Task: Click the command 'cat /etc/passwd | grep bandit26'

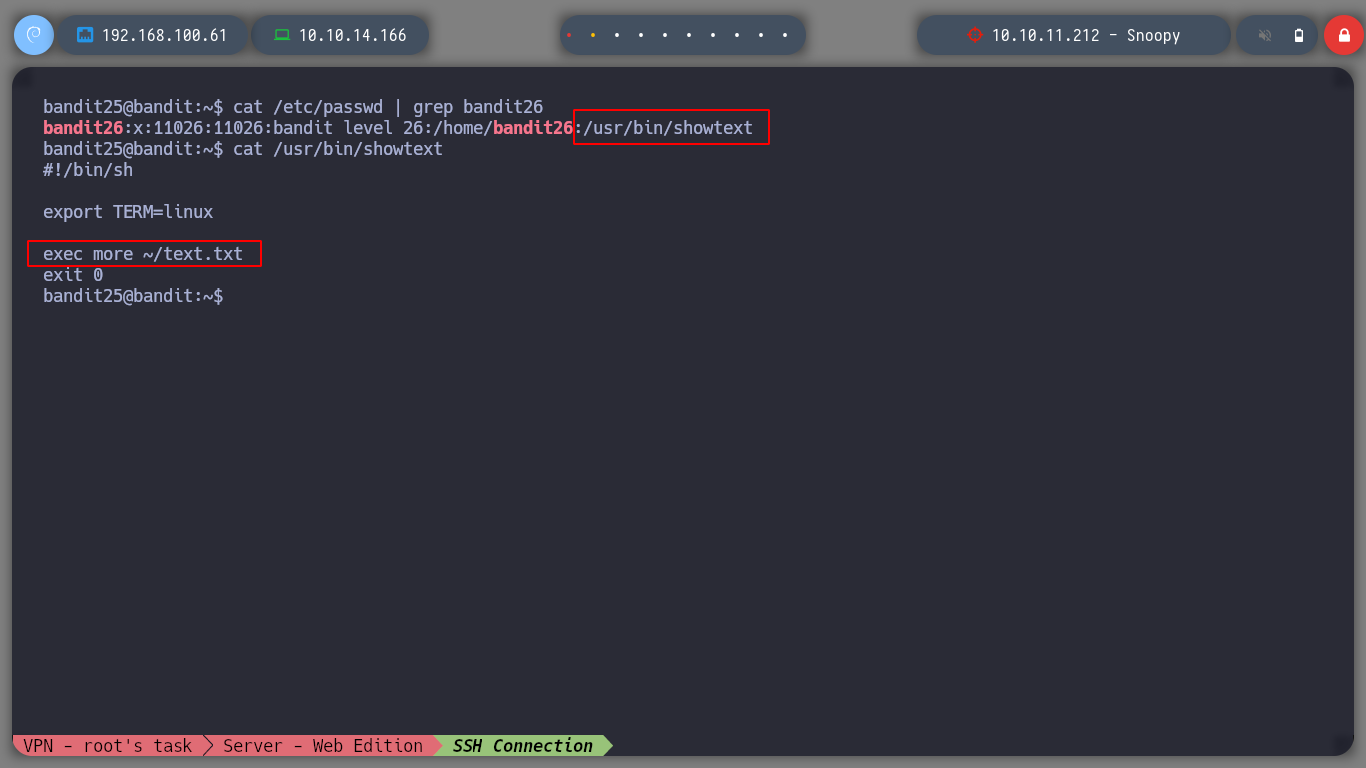Action: click(388, 107)
